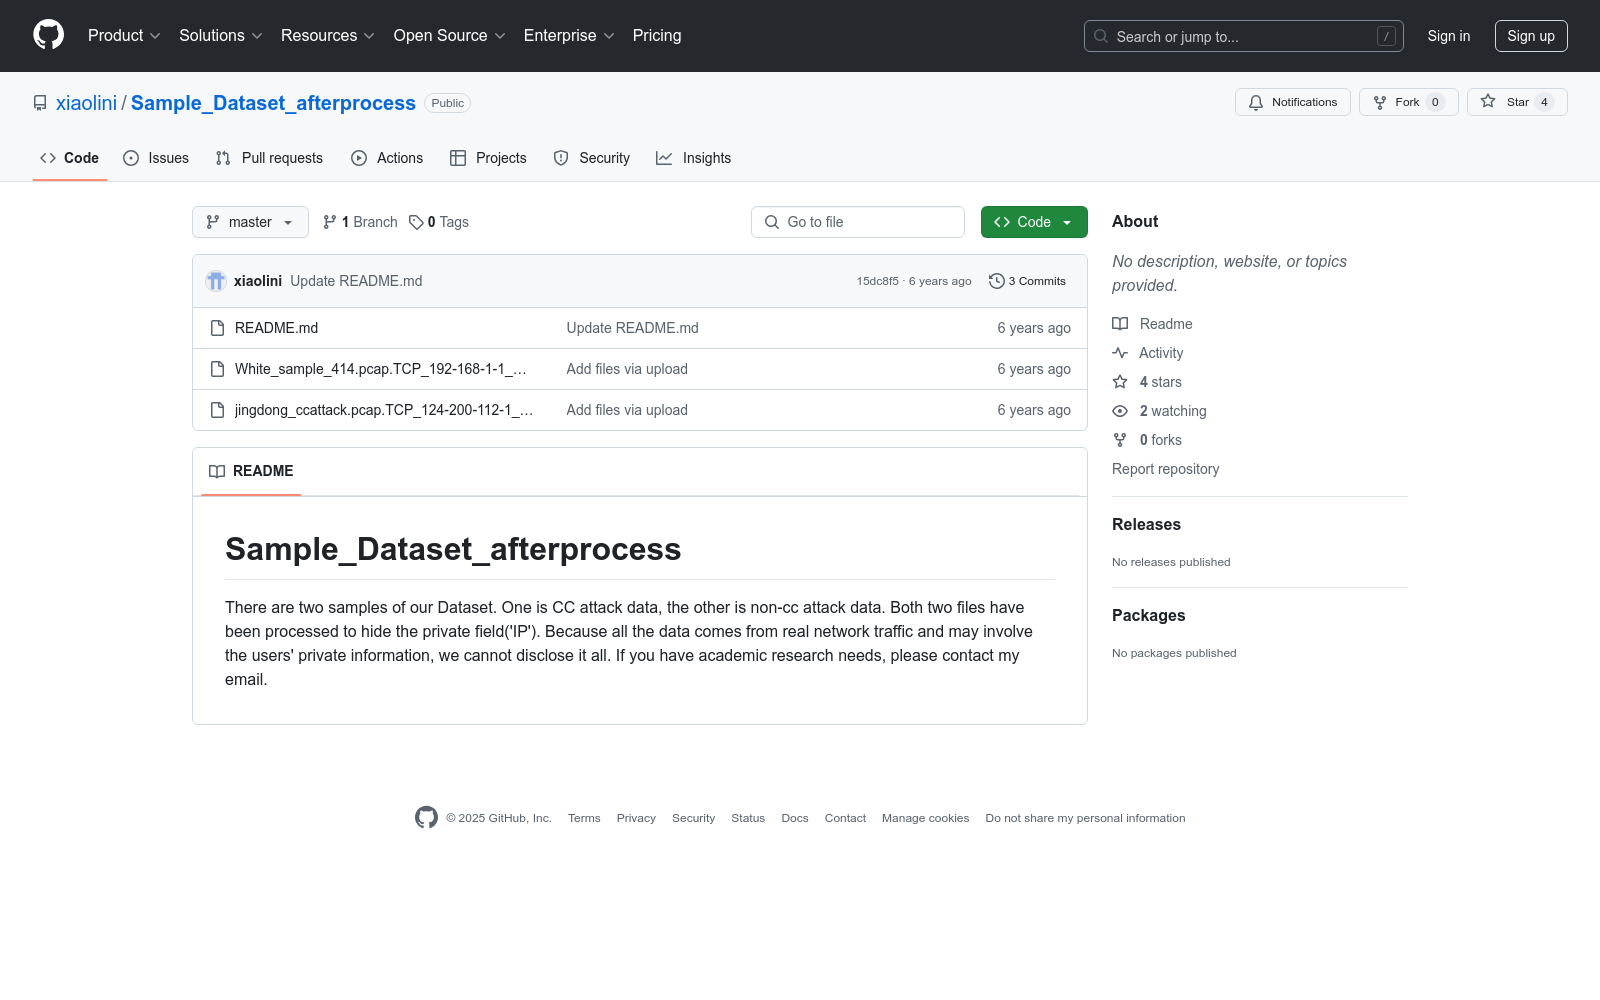Image resolution: width=1600 pixels, height=1000 pixels.
Task: Select the README tab heading
Action: 251,471
